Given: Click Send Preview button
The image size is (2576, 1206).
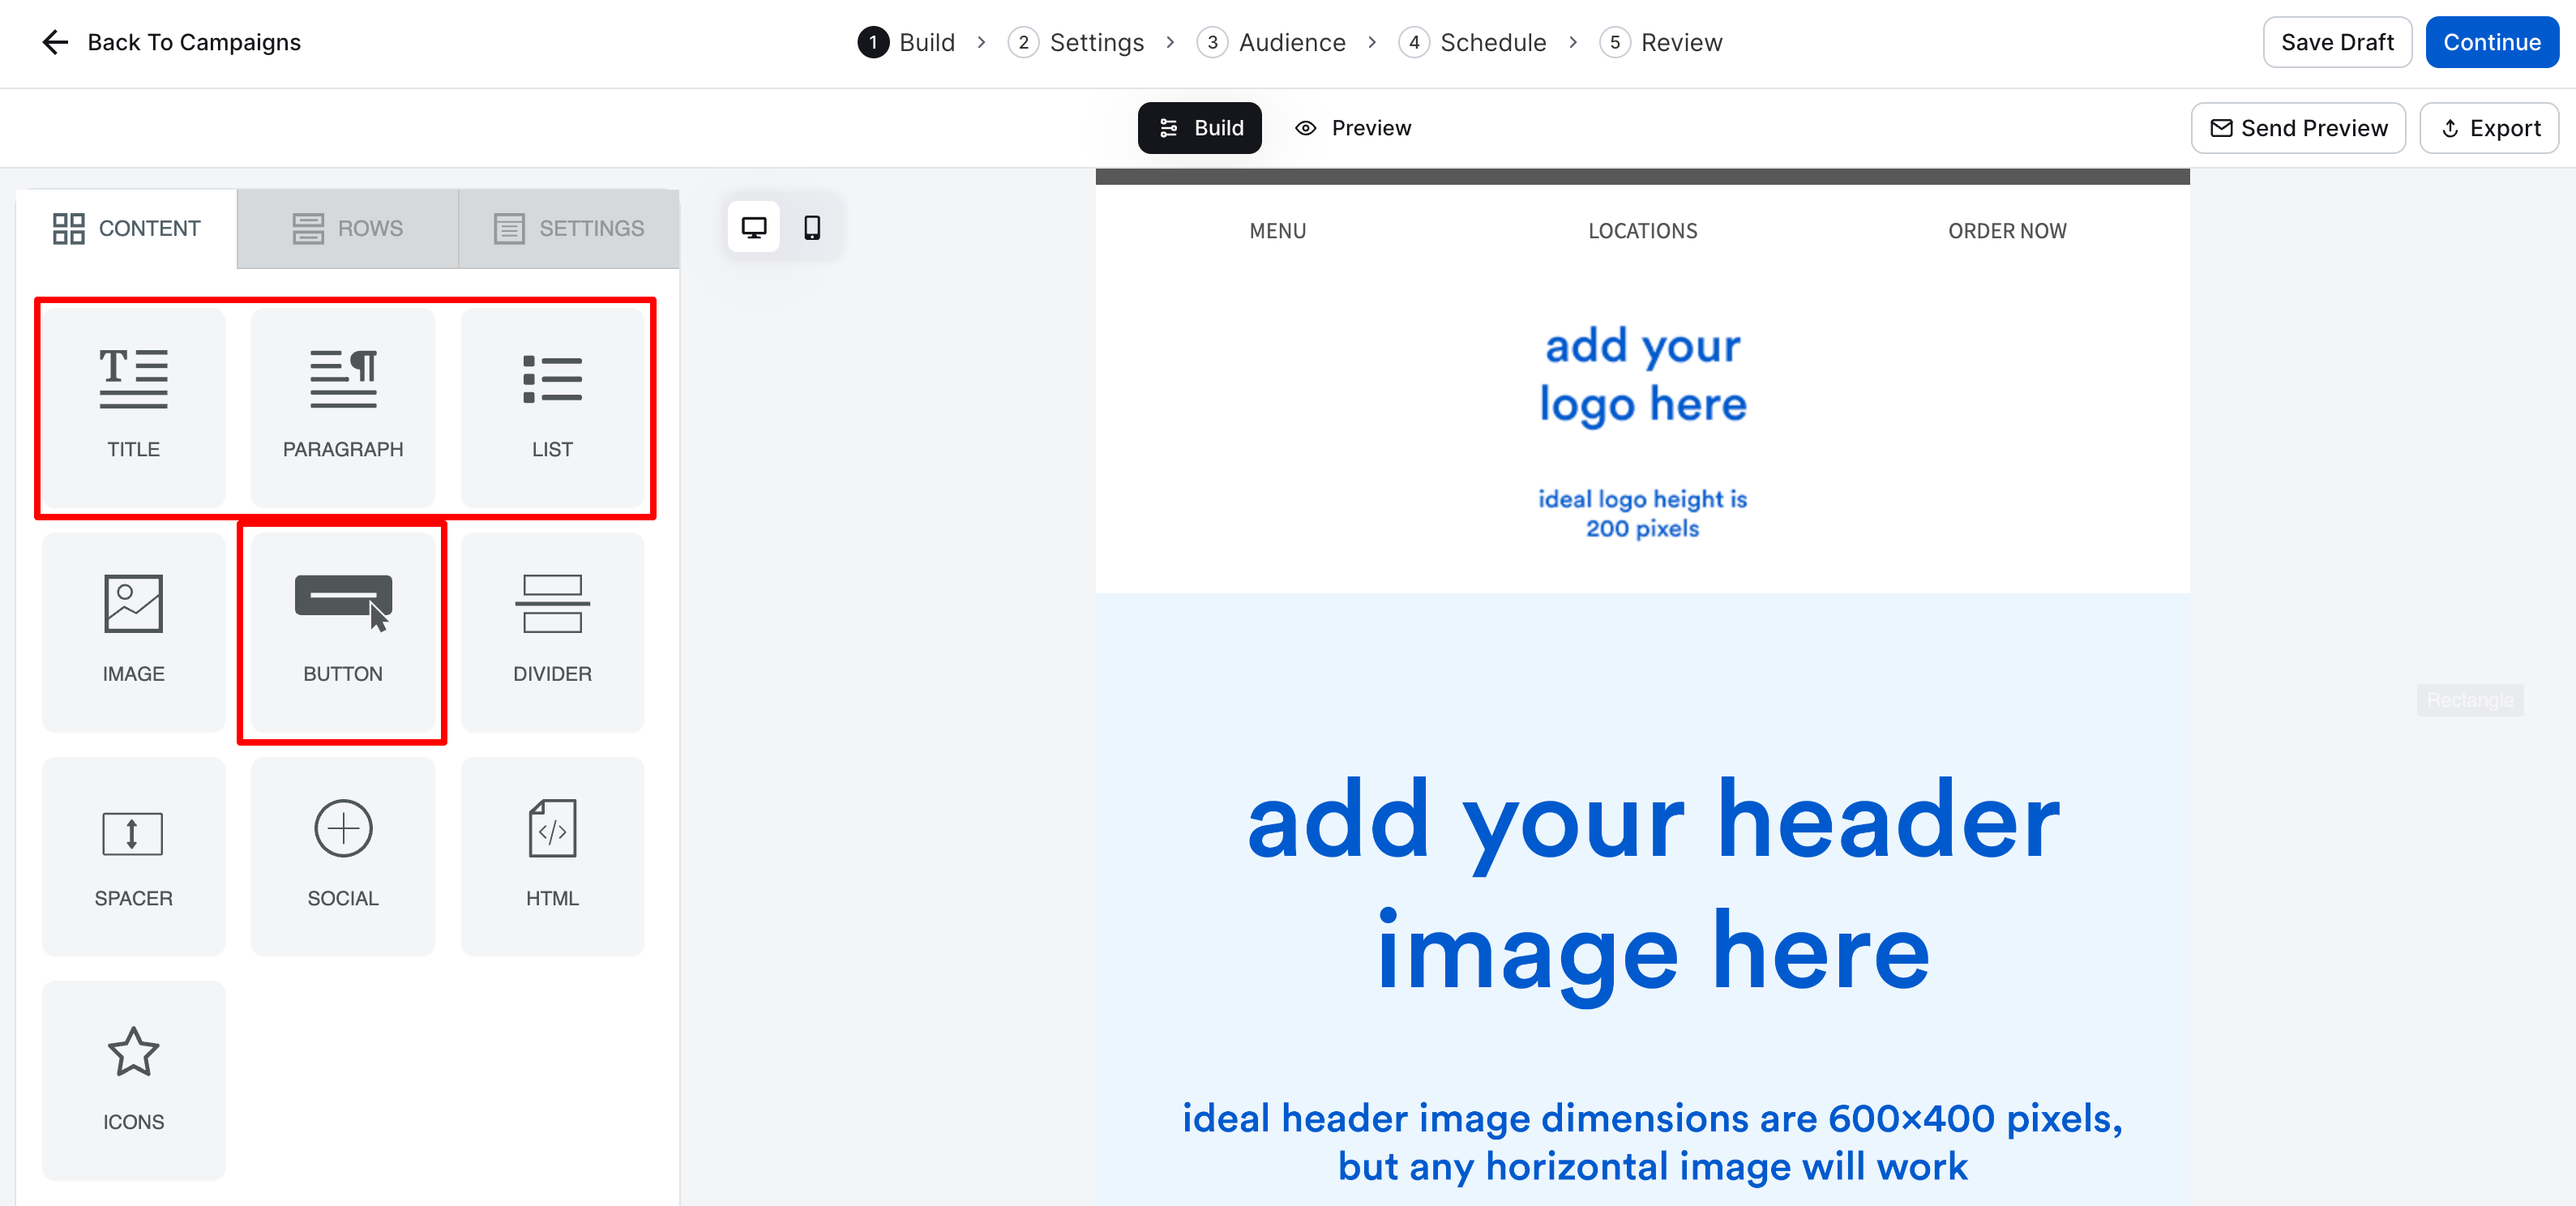Looking at the screenshot, I should [2298, 128].
